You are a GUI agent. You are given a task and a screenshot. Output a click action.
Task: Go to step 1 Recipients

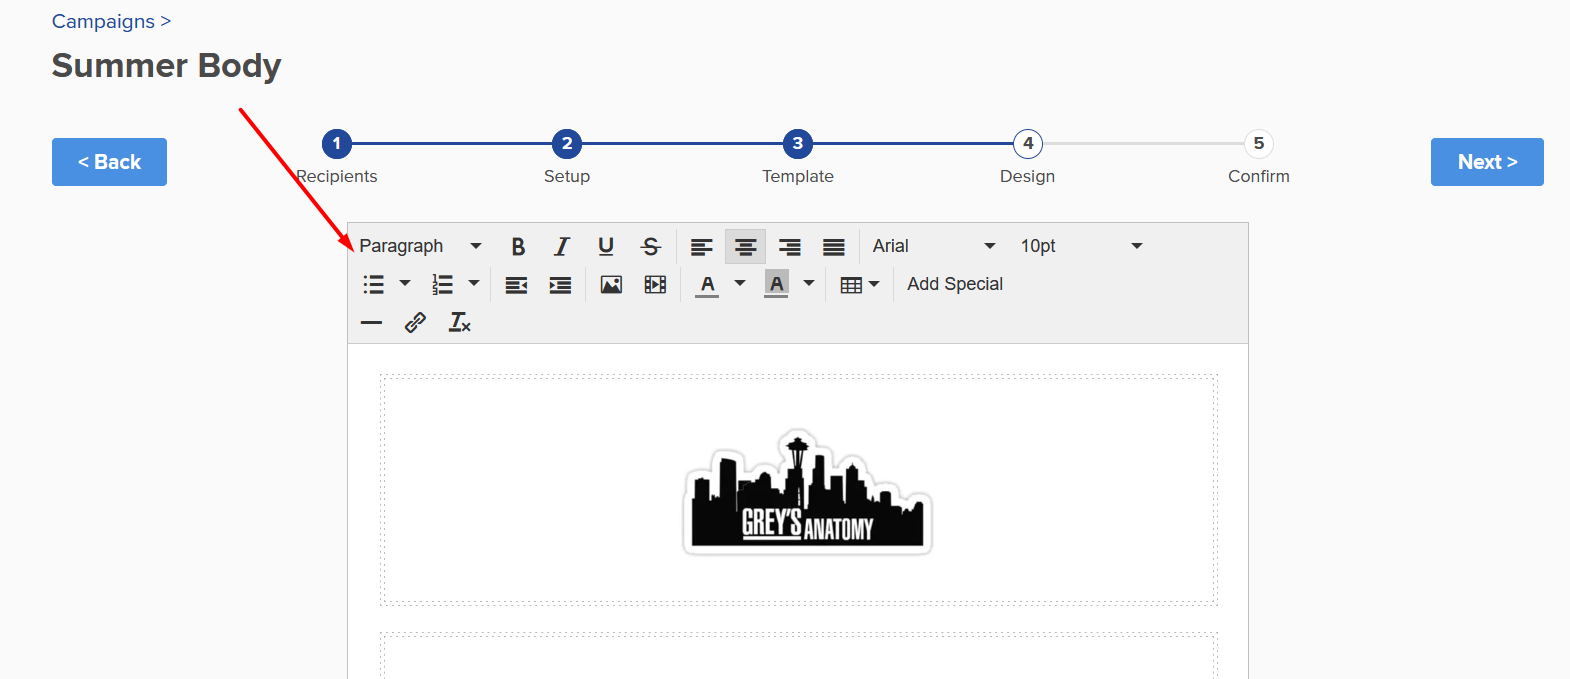tap(337, 144)
